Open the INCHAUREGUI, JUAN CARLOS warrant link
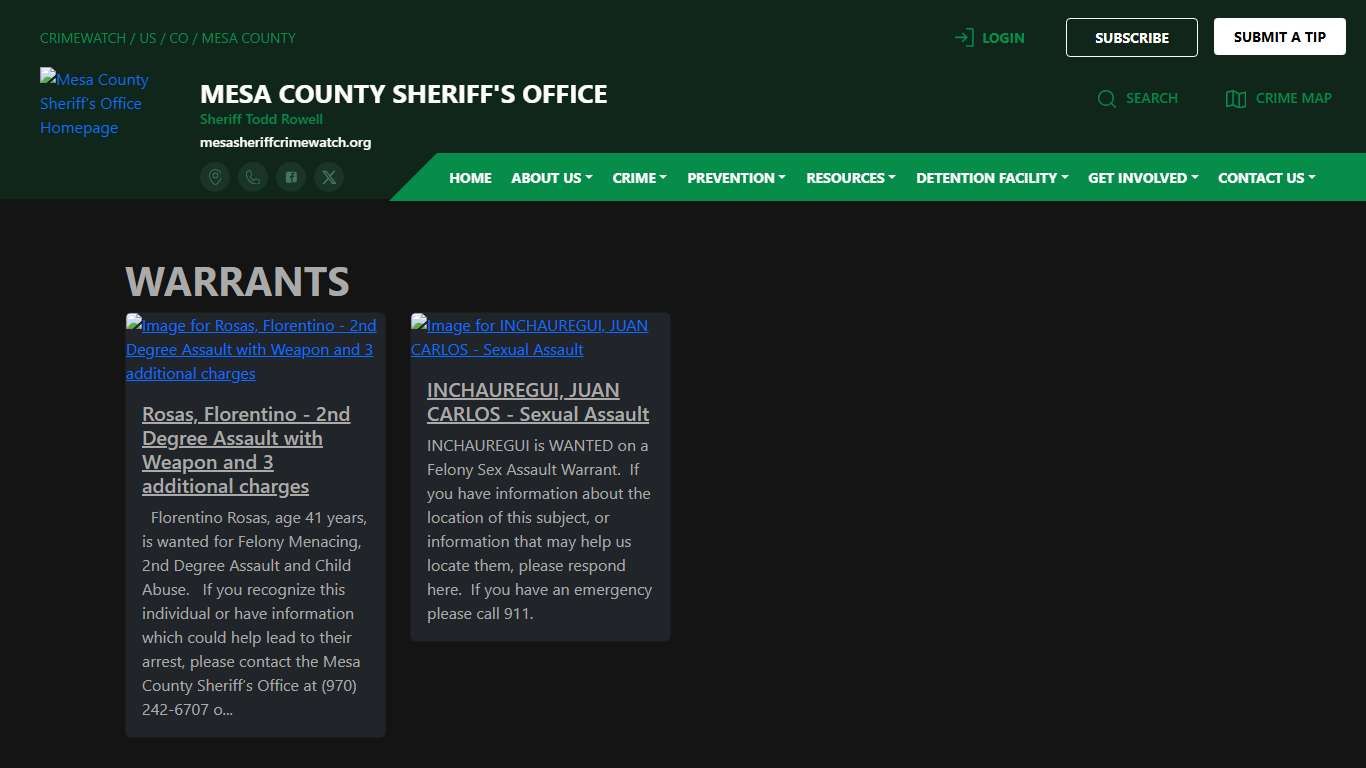 click(x=537, y=401)
